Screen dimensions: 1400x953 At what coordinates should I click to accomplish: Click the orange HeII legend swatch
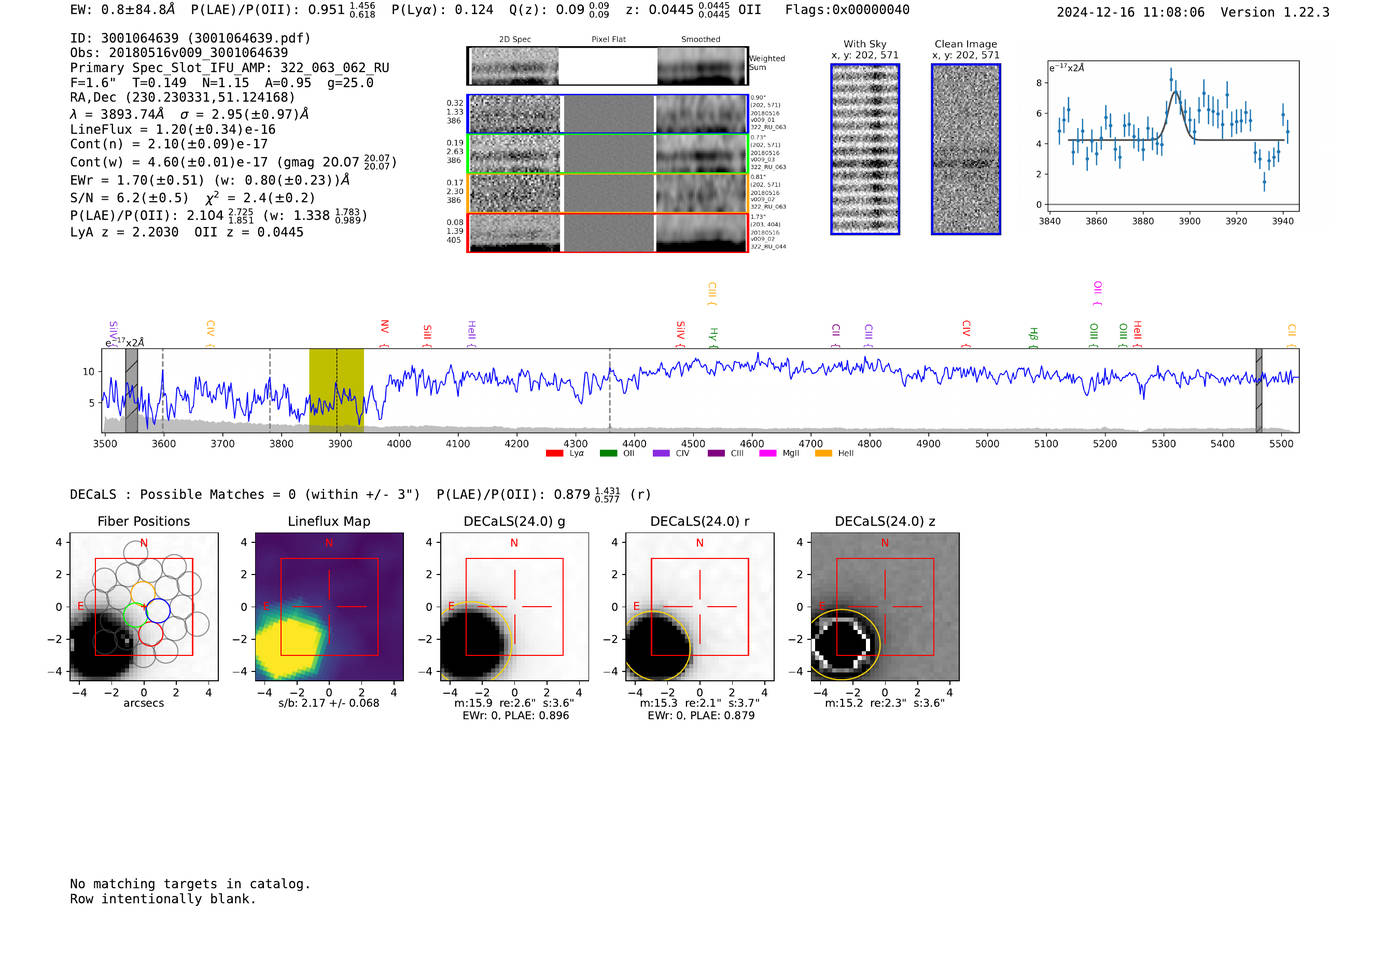click(x=824, y=453)
